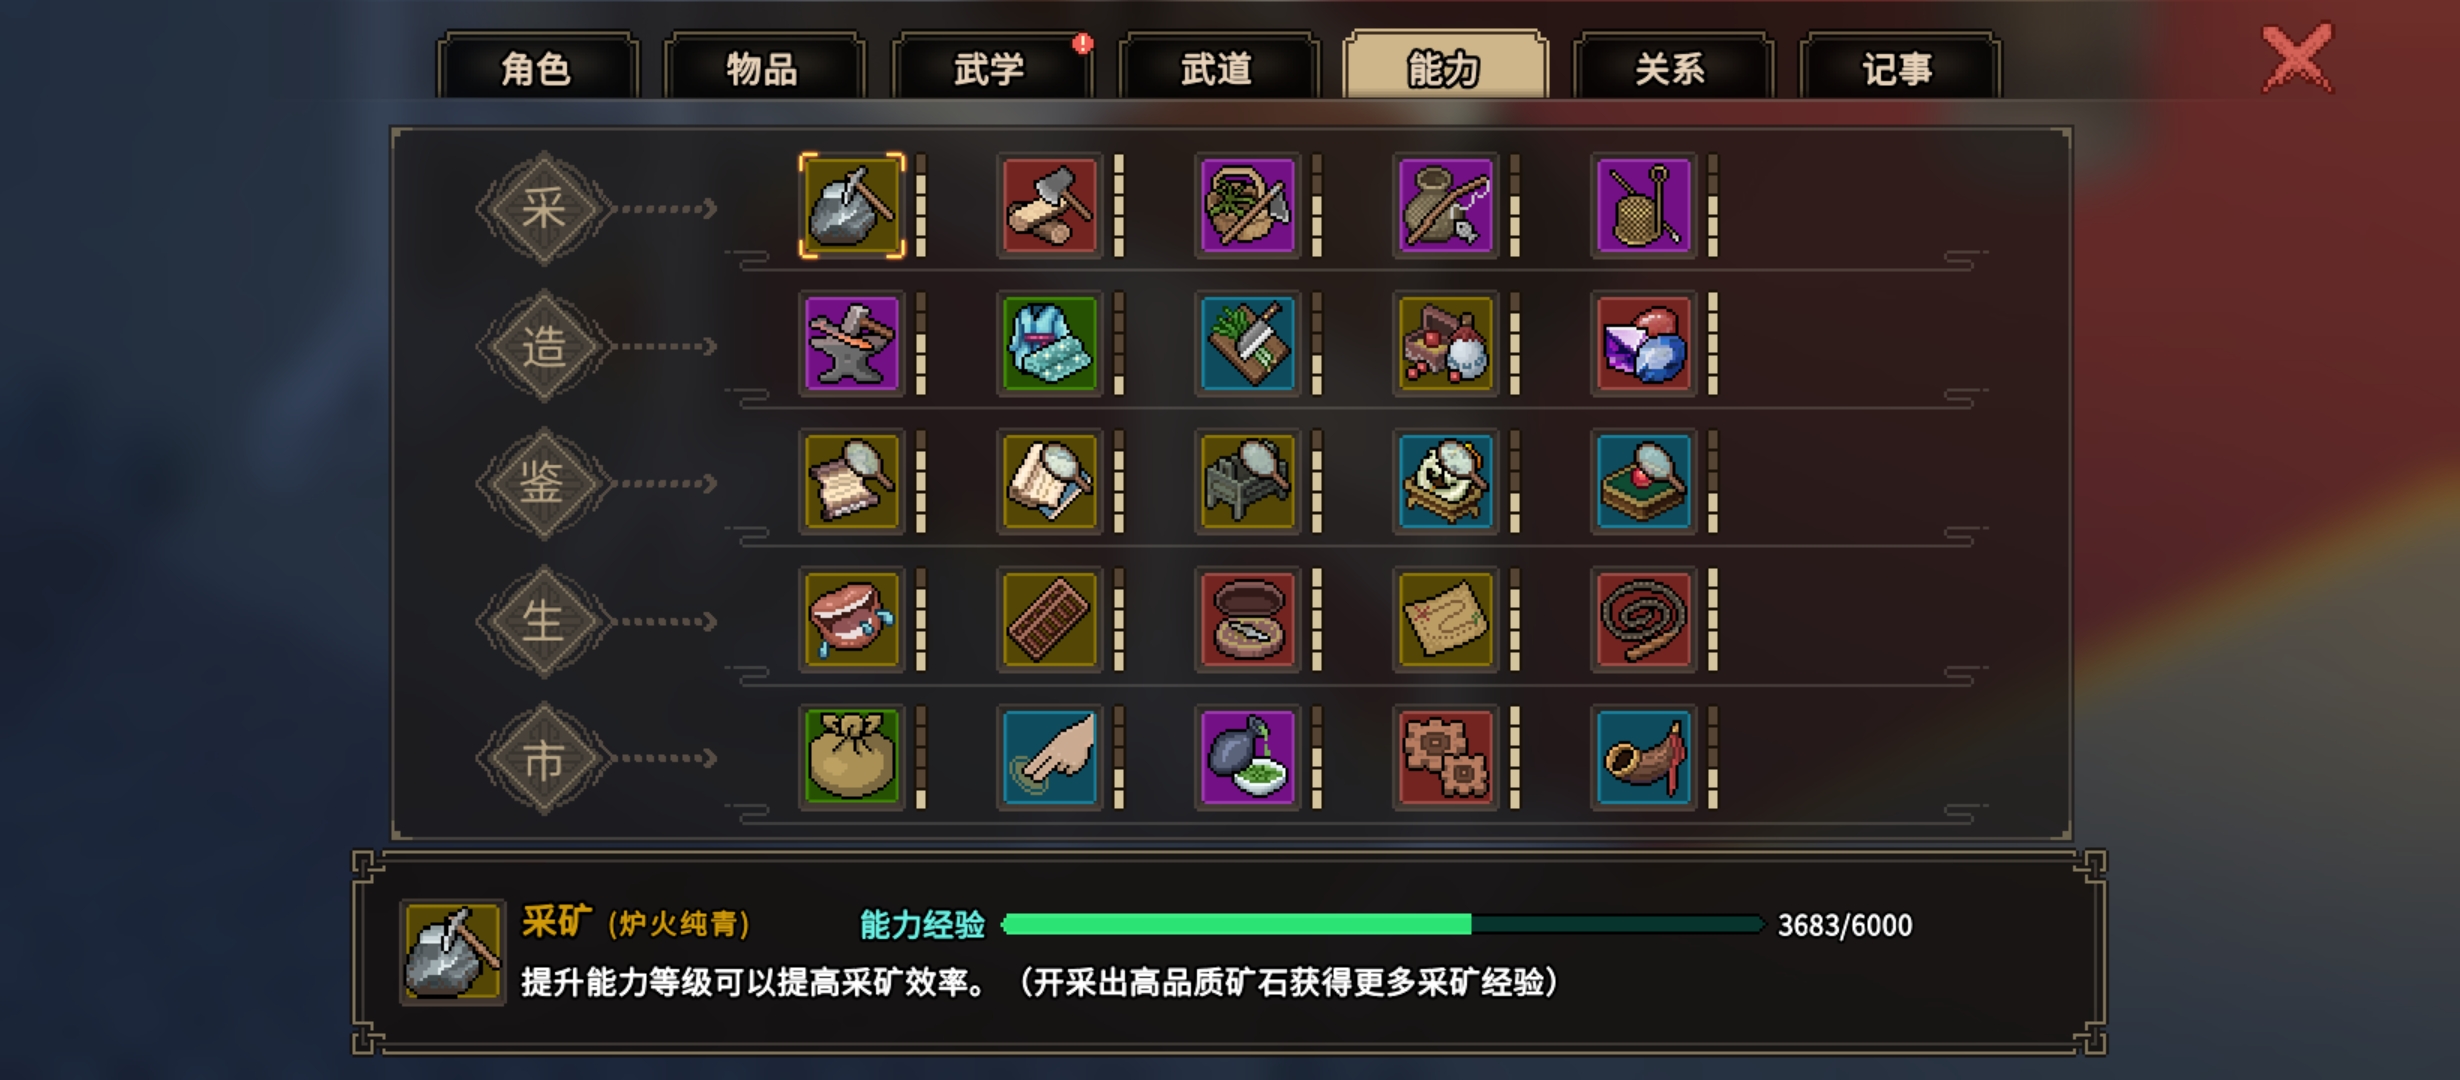Select the anvil forging skill icon
Screen dimensions: 2460x1080
pos(851,344)
